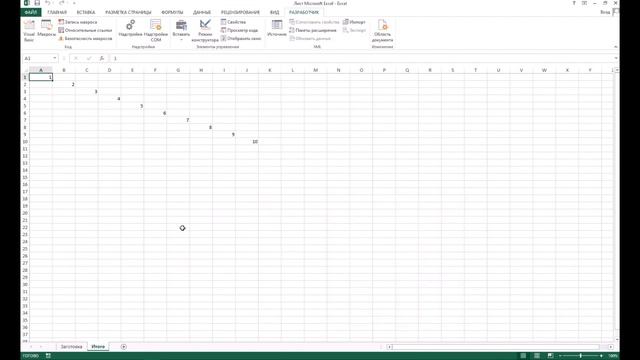Open Help question mark icon
Image resolution: width=640 pixels, height=360 pixels.
(574, 3)
